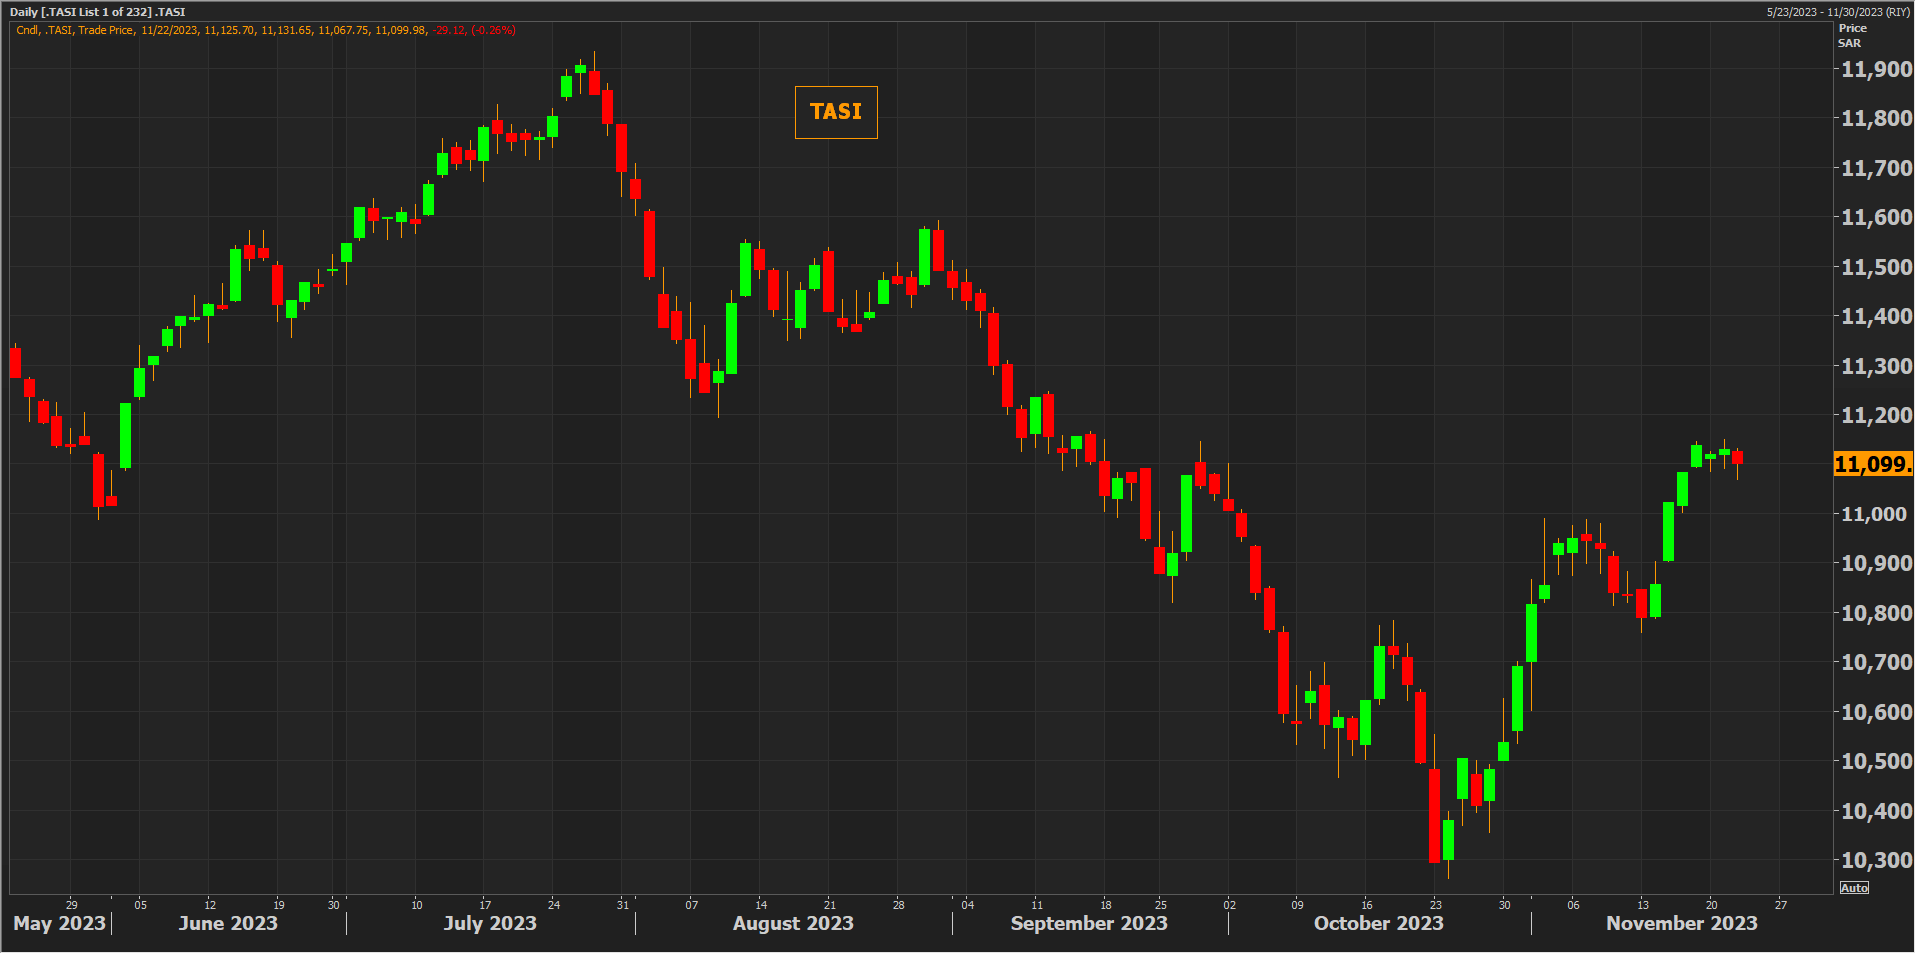Click the 10,300 price axis label
The height and width of the screenshot is (954, 1916).
click(x=1876, y=860)
